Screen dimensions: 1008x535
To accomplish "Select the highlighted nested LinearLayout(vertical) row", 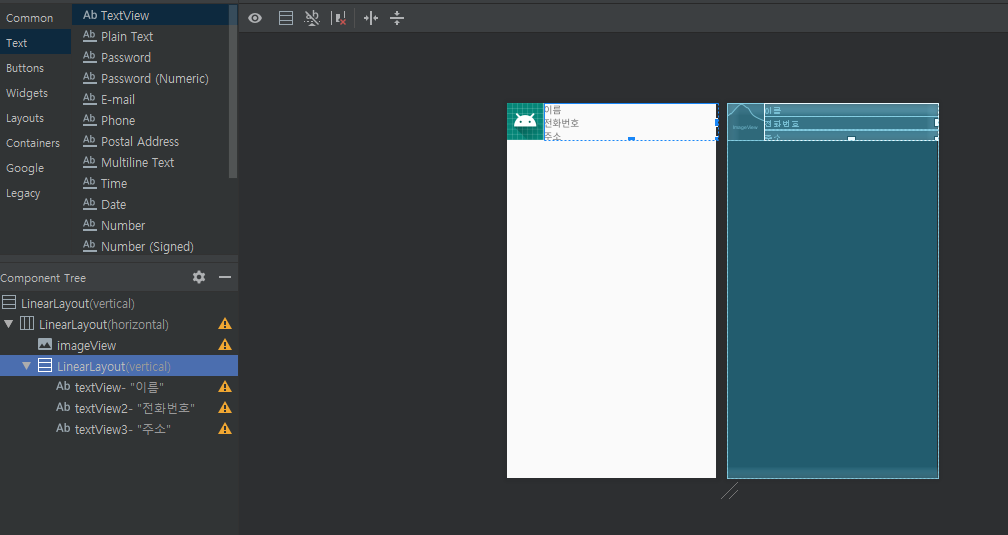I will [119, 366].
